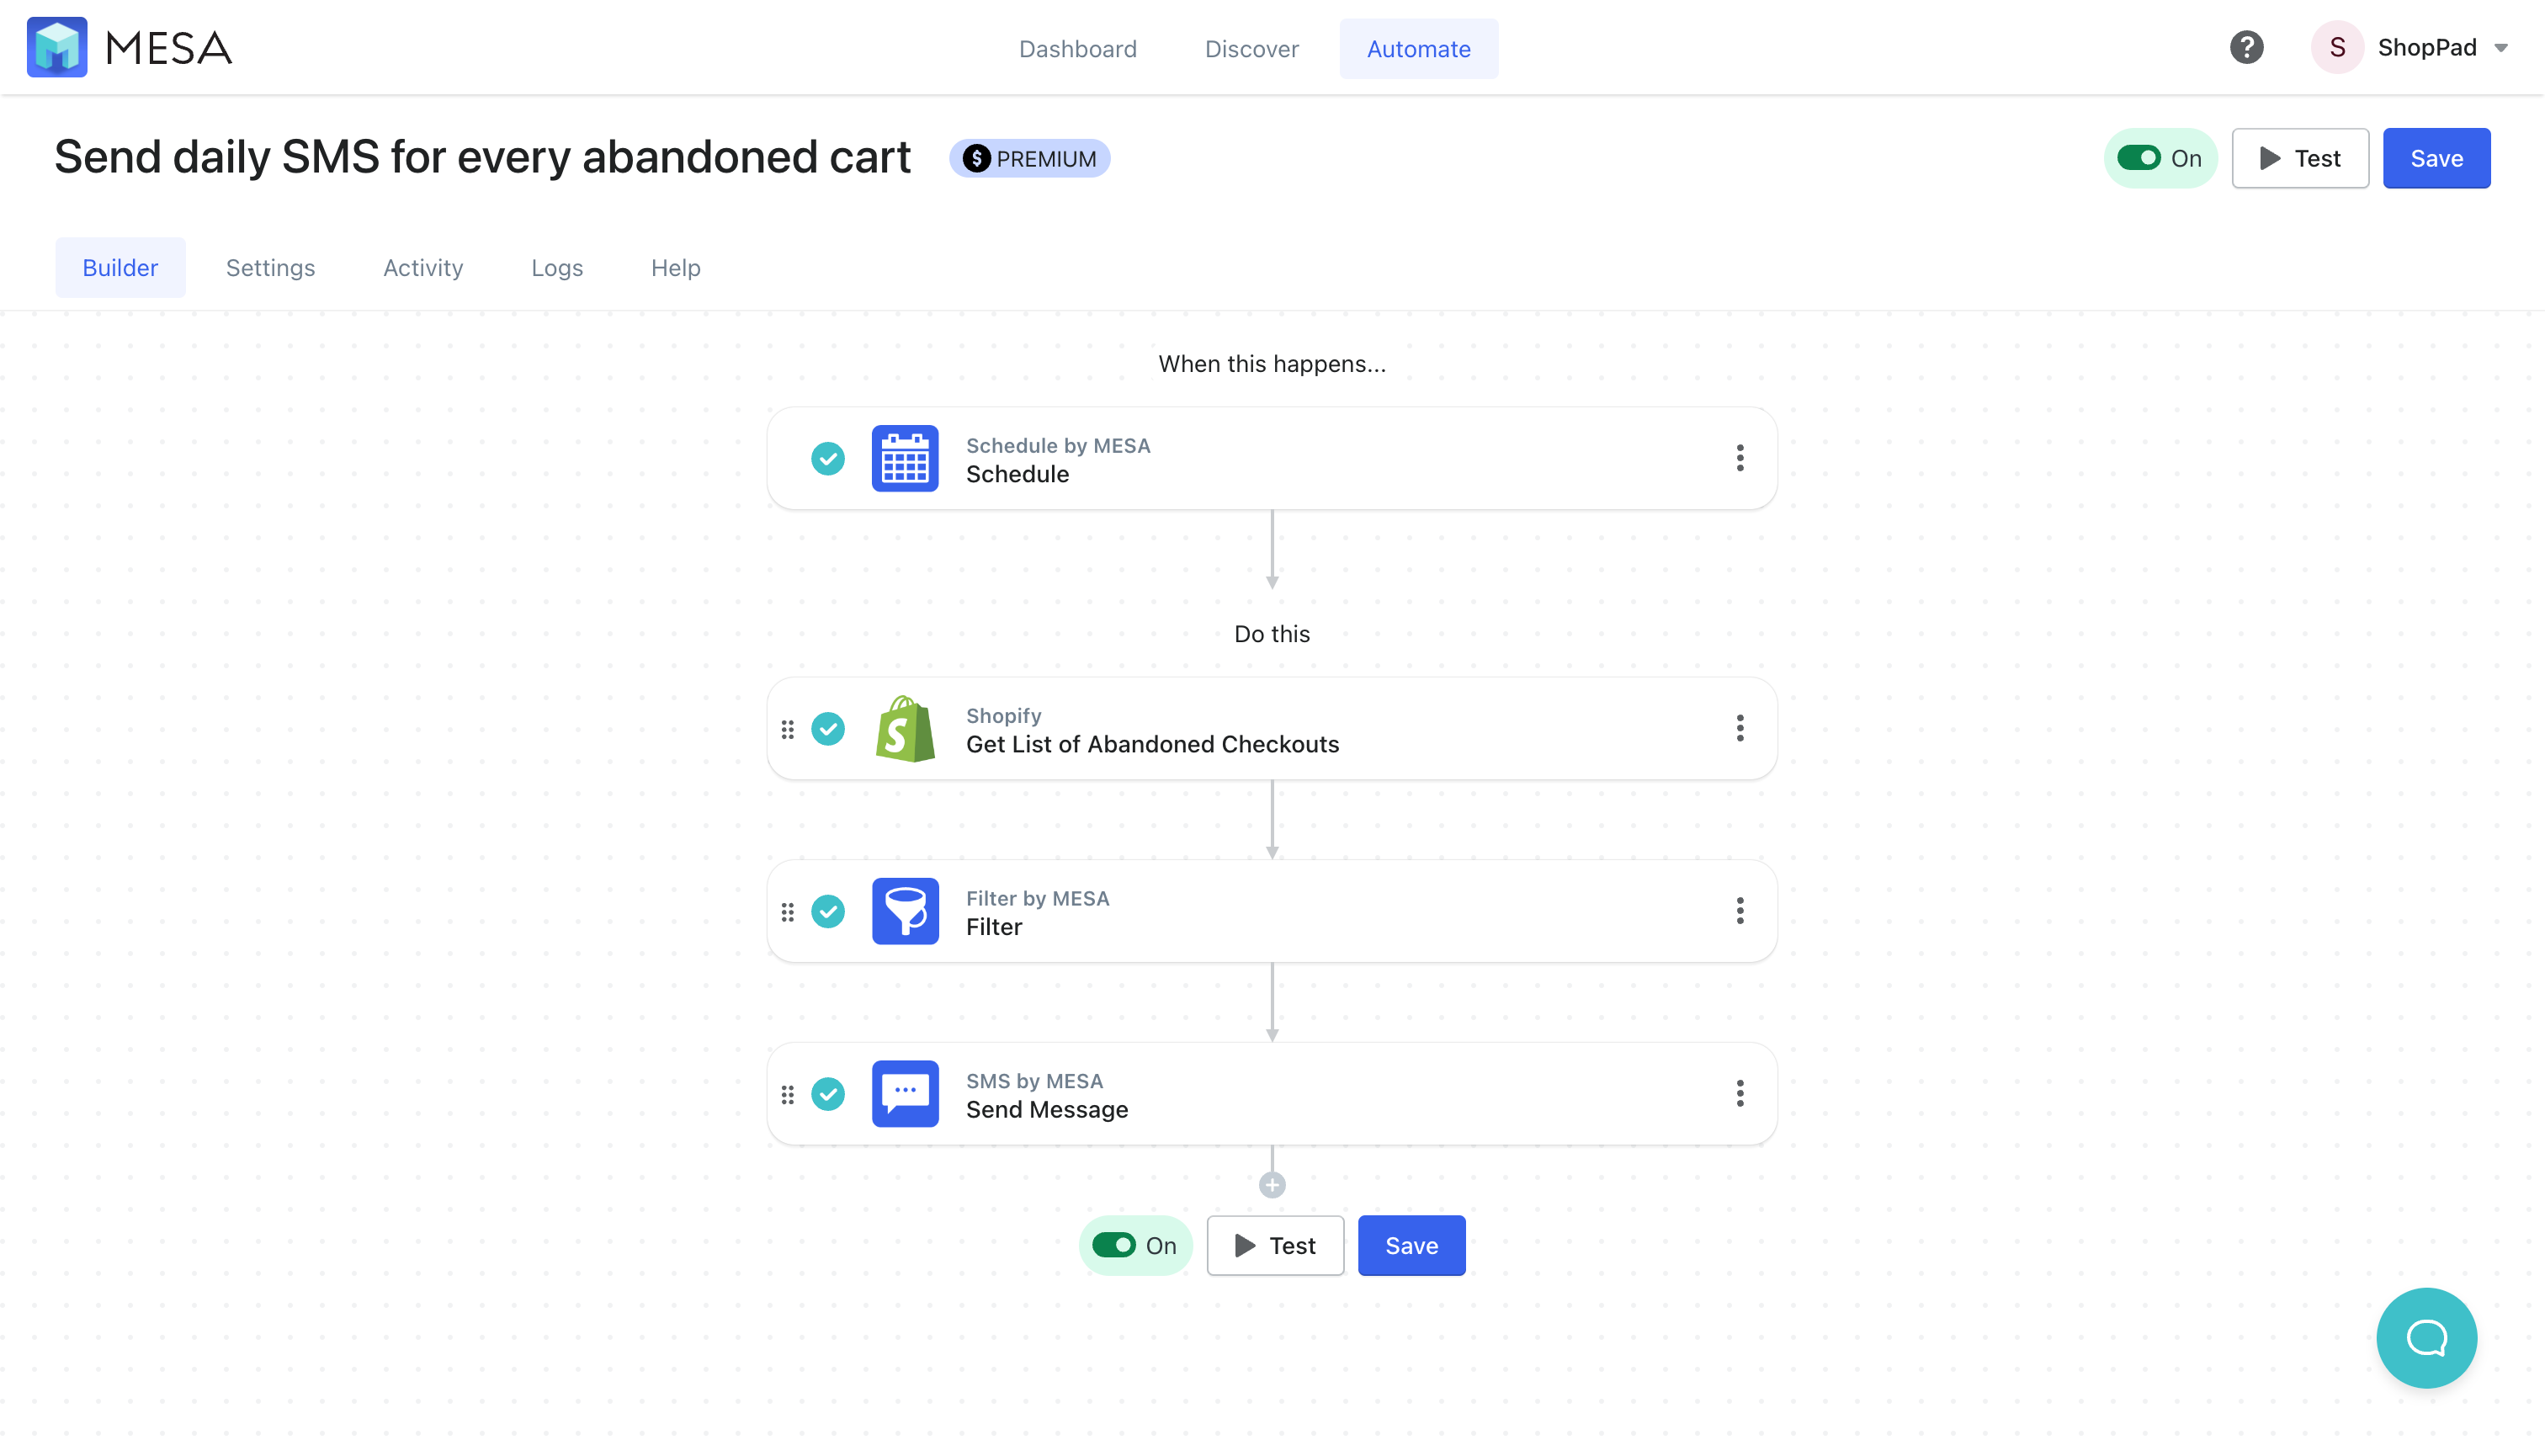
Task: Click the ShopPad avatar circle
Action: point(2337,47)
